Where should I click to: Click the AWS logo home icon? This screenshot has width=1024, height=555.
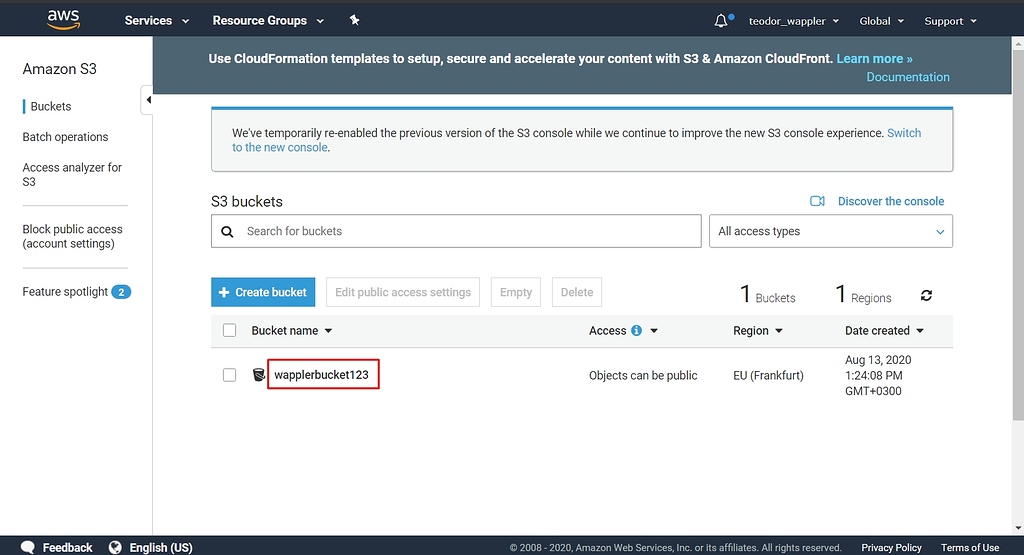coord(63,20)
